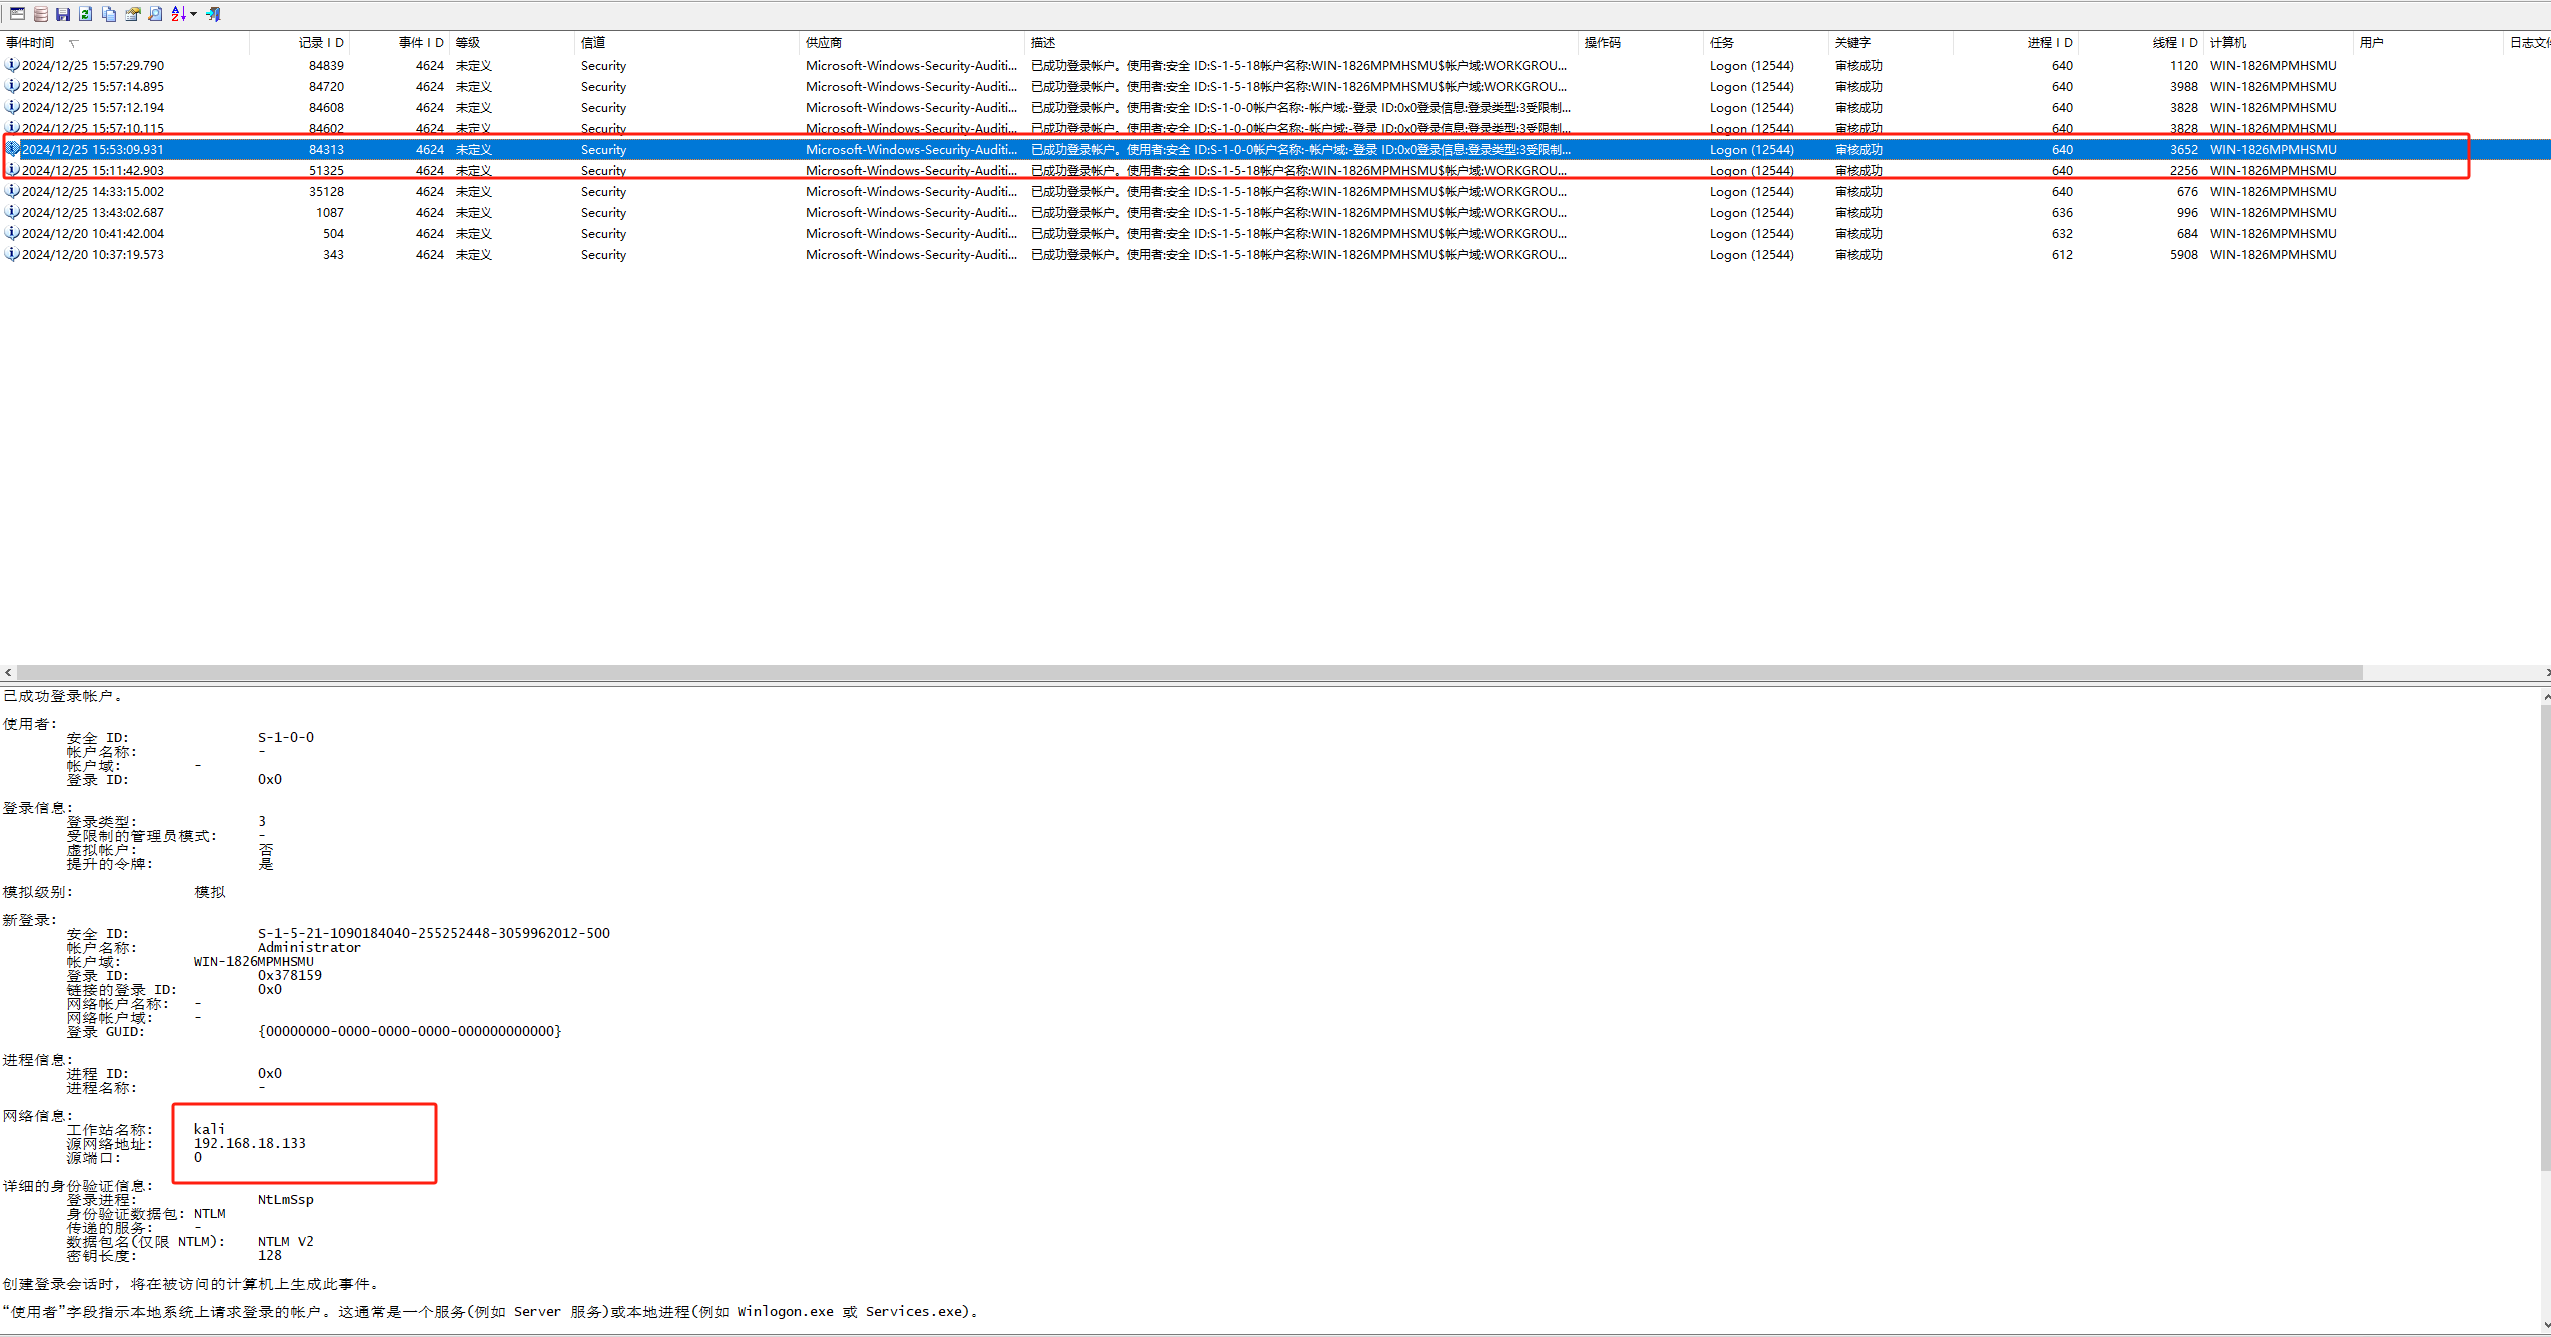
Task: Click the magnifier find icon
Action: click(155, 14)
